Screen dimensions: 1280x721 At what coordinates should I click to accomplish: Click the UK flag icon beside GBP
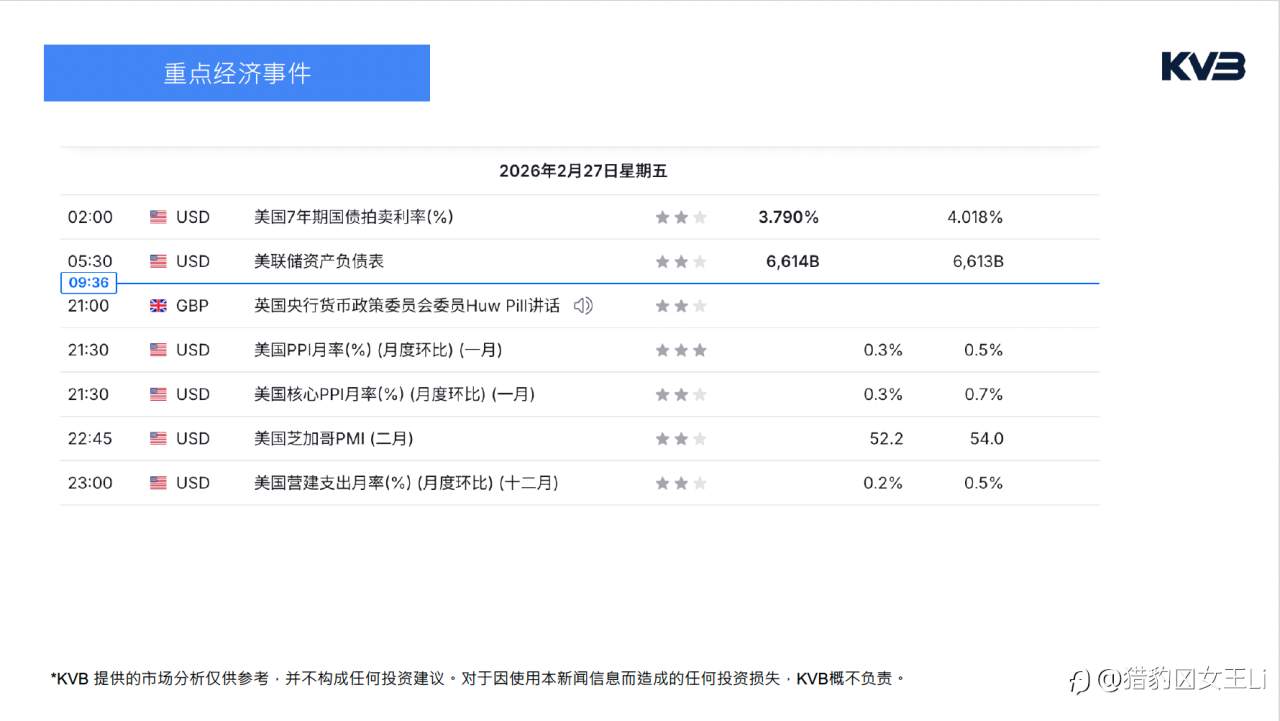[158, 305]
